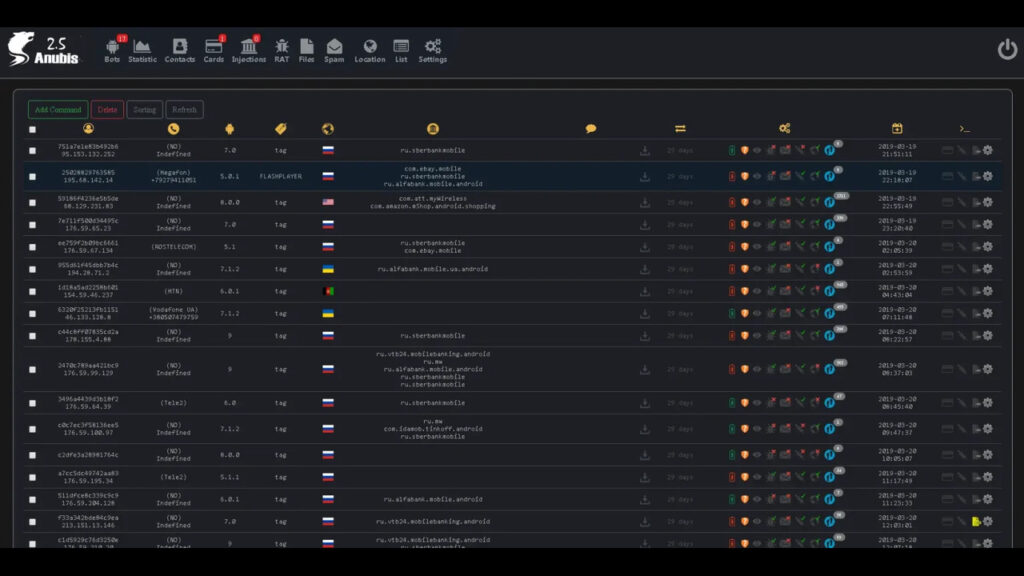Image resolution: width=1024 pixels, height=576 pixels.
Task: Click the bank apps column header icon
Action: (x=433, y=129)
